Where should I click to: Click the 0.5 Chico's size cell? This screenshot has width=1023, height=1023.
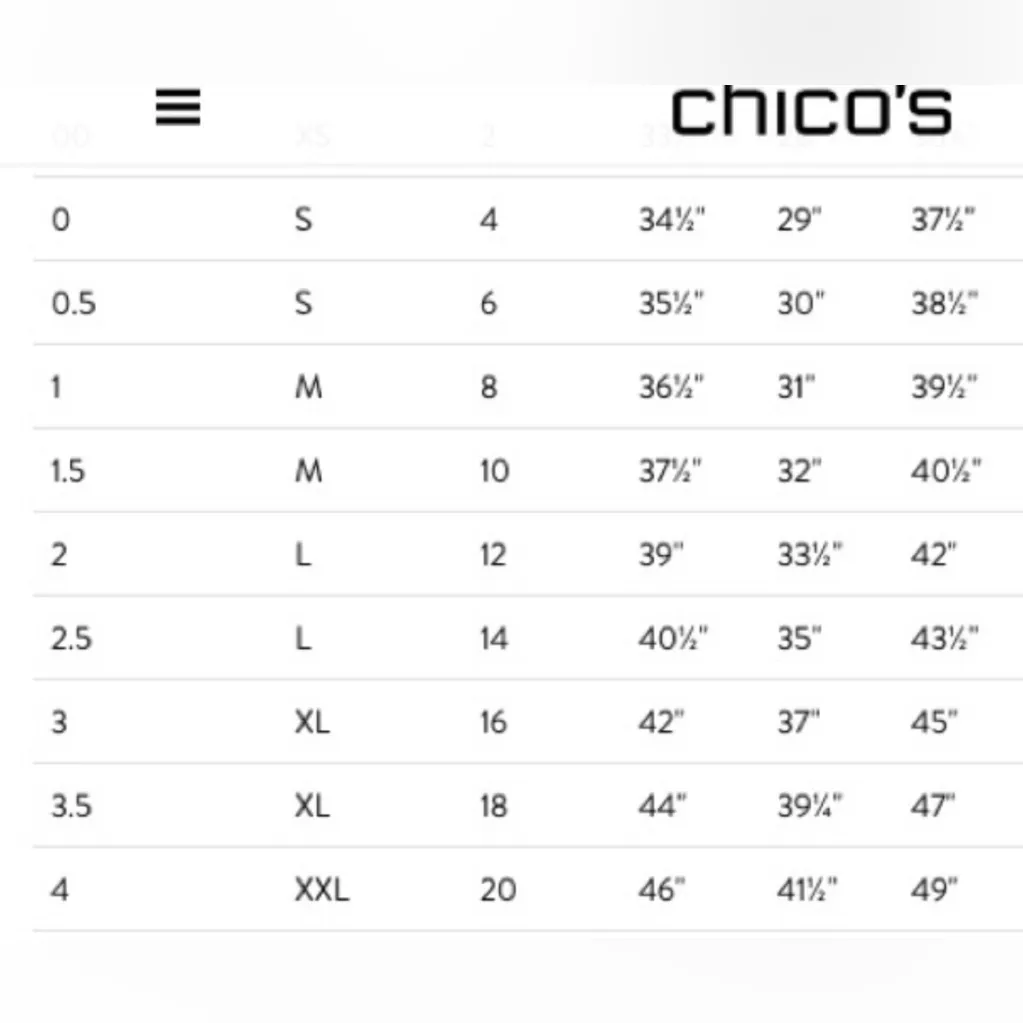[73, 303]
